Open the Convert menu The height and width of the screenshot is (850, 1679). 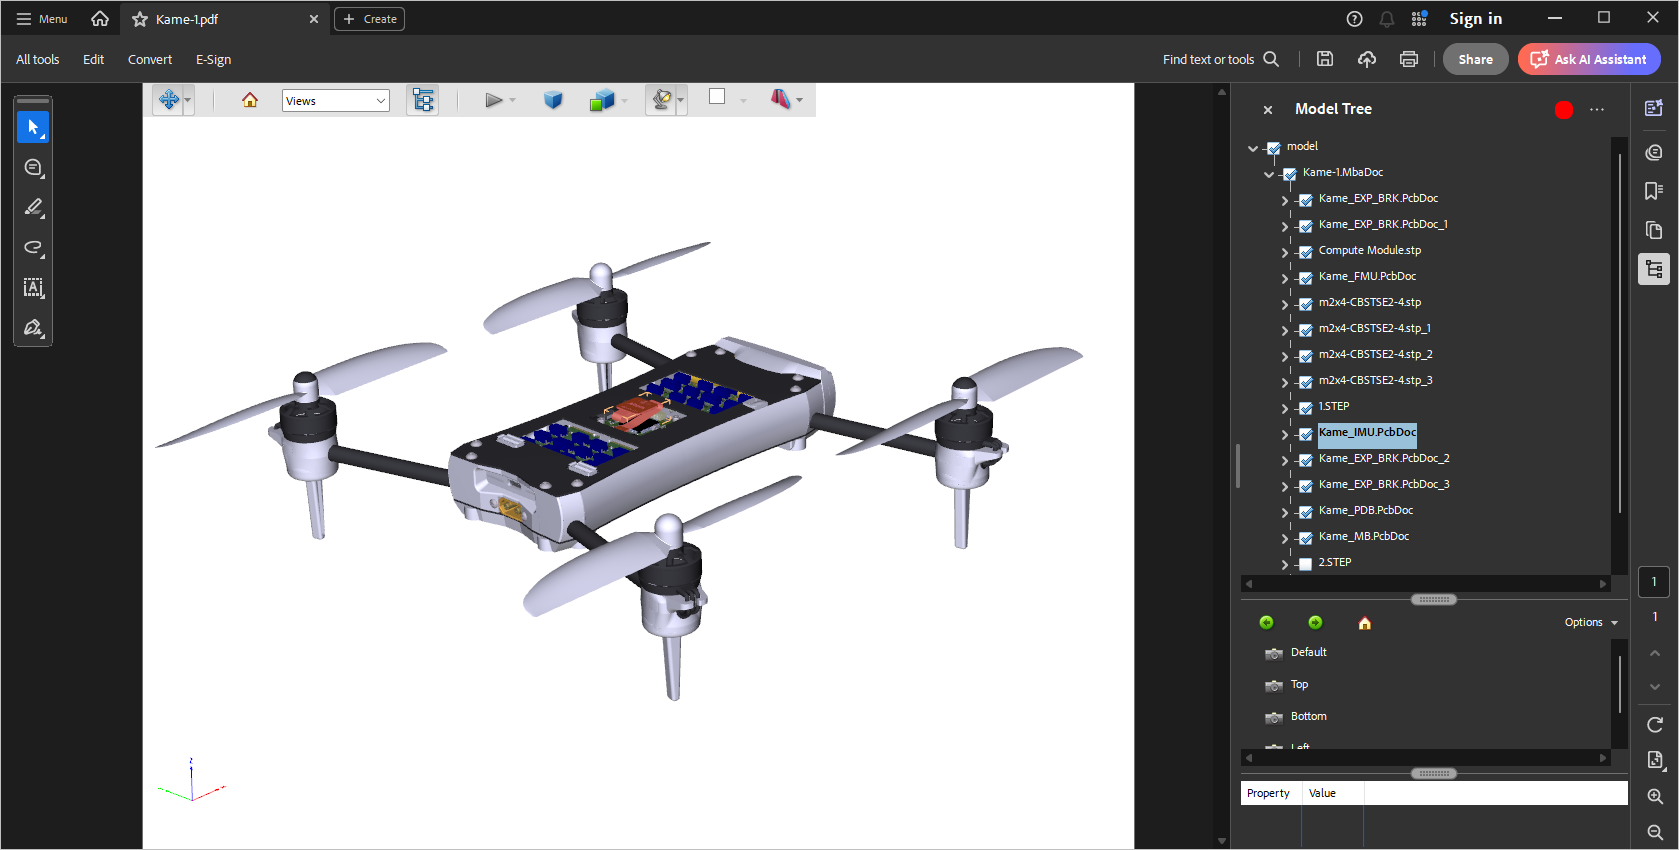point(150,59)
